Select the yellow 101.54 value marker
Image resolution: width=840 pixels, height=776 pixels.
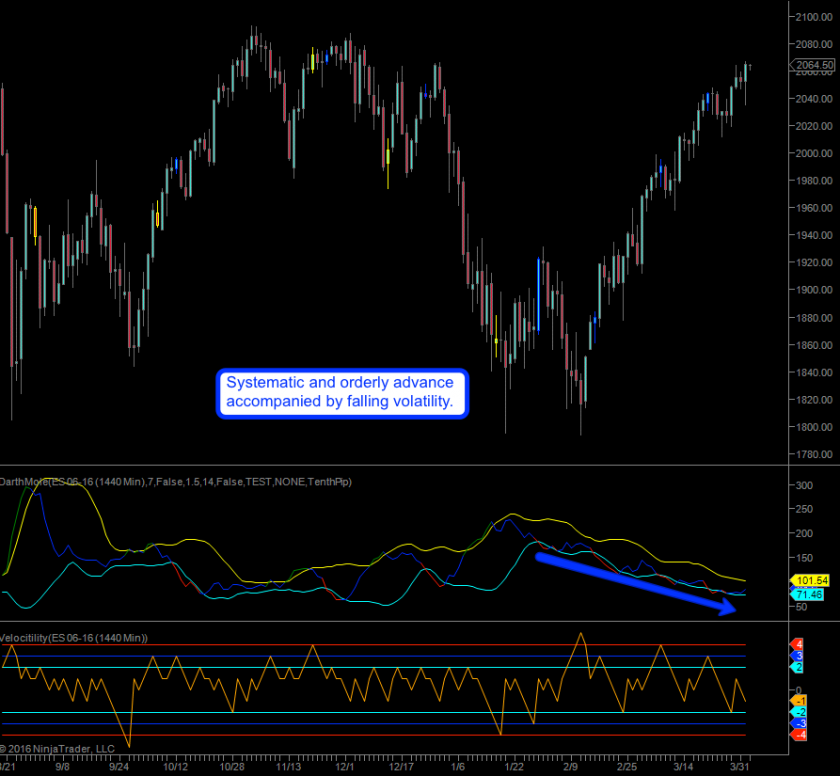point(810,580)
